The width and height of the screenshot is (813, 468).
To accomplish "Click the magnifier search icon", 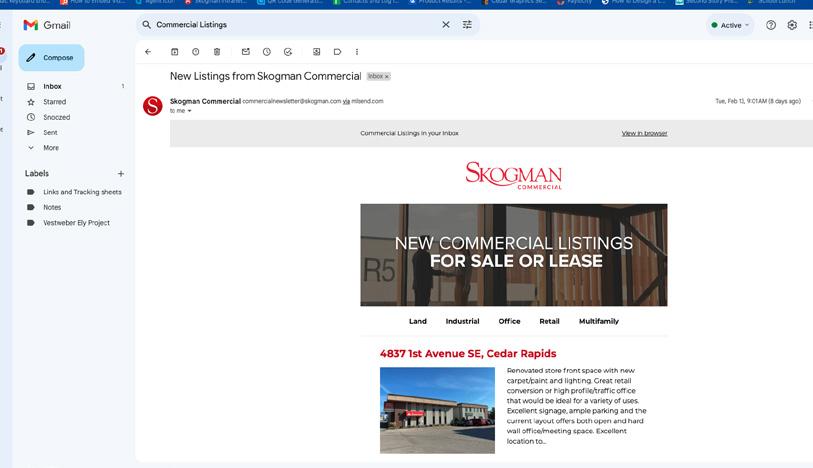I will [147, 24].
